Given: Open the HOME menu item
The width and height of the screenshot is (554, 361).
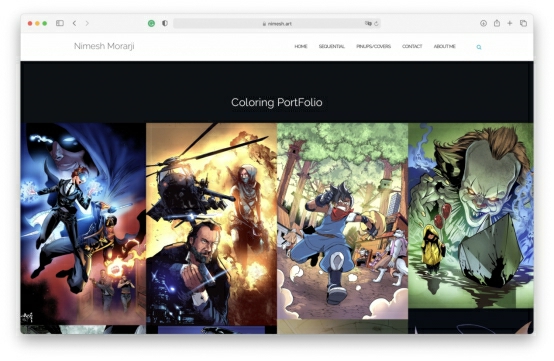Looking at the screenshot, I should (301, 46).
